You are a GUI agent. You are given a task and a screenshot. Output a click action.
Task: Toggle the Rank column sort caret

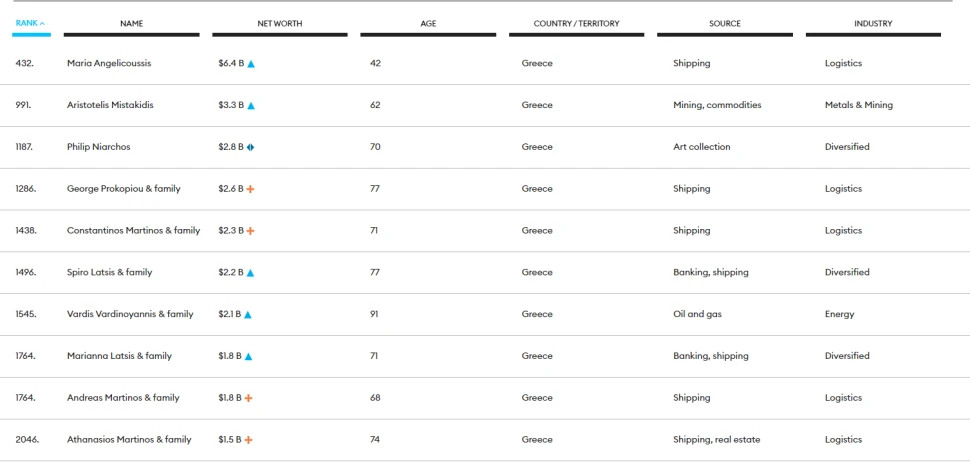pos(43,24)
